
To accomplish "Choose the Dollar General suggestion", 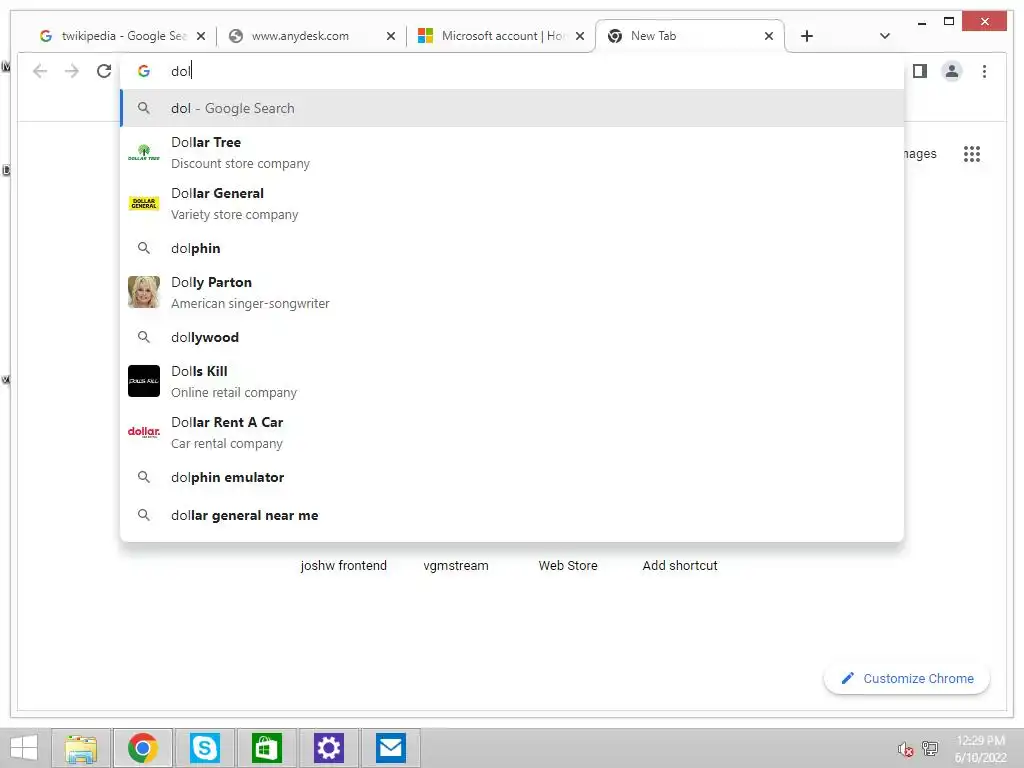I will tap(512, 204).
